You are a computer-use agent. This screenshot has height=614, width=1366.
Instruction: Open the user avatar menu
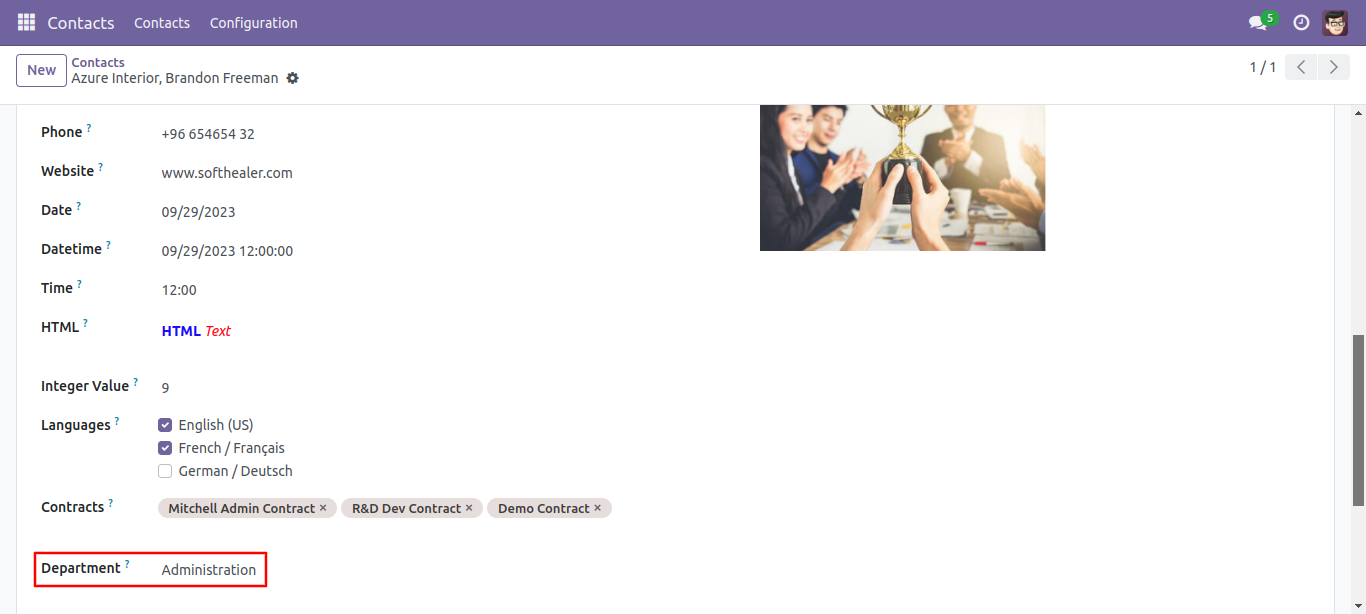click(x=1335, y=22)
